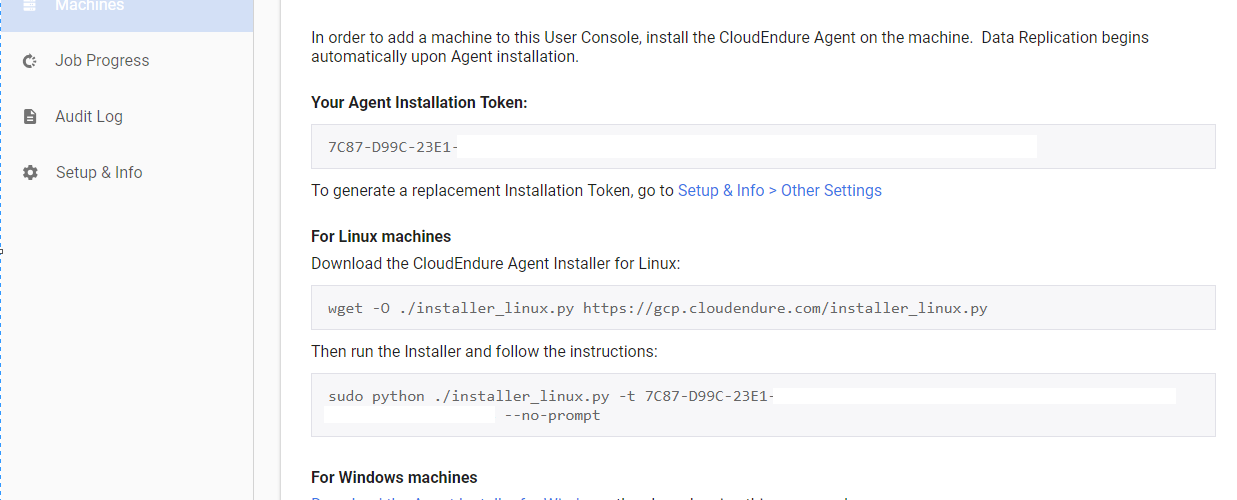Click the Agent Installation Token field

coord(762,147)
